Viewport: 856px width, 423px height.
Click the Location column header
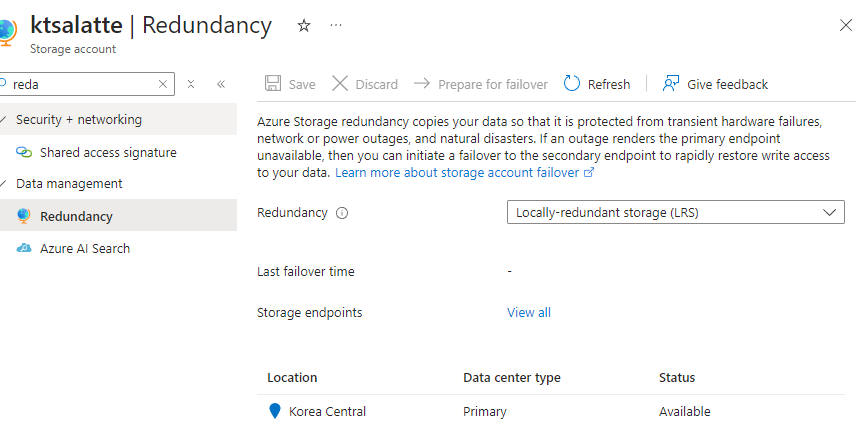click(292, 378)
